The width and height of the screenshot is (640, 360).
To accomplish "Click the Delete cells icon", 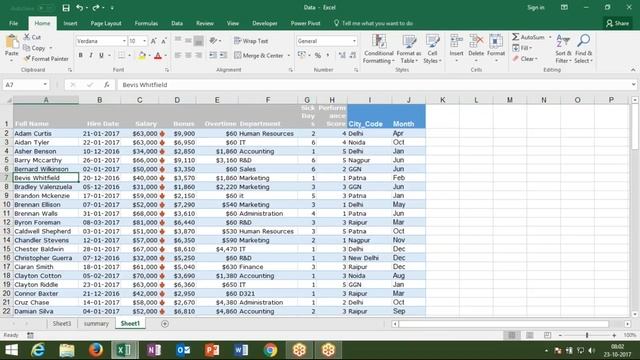I will point(476,42).
